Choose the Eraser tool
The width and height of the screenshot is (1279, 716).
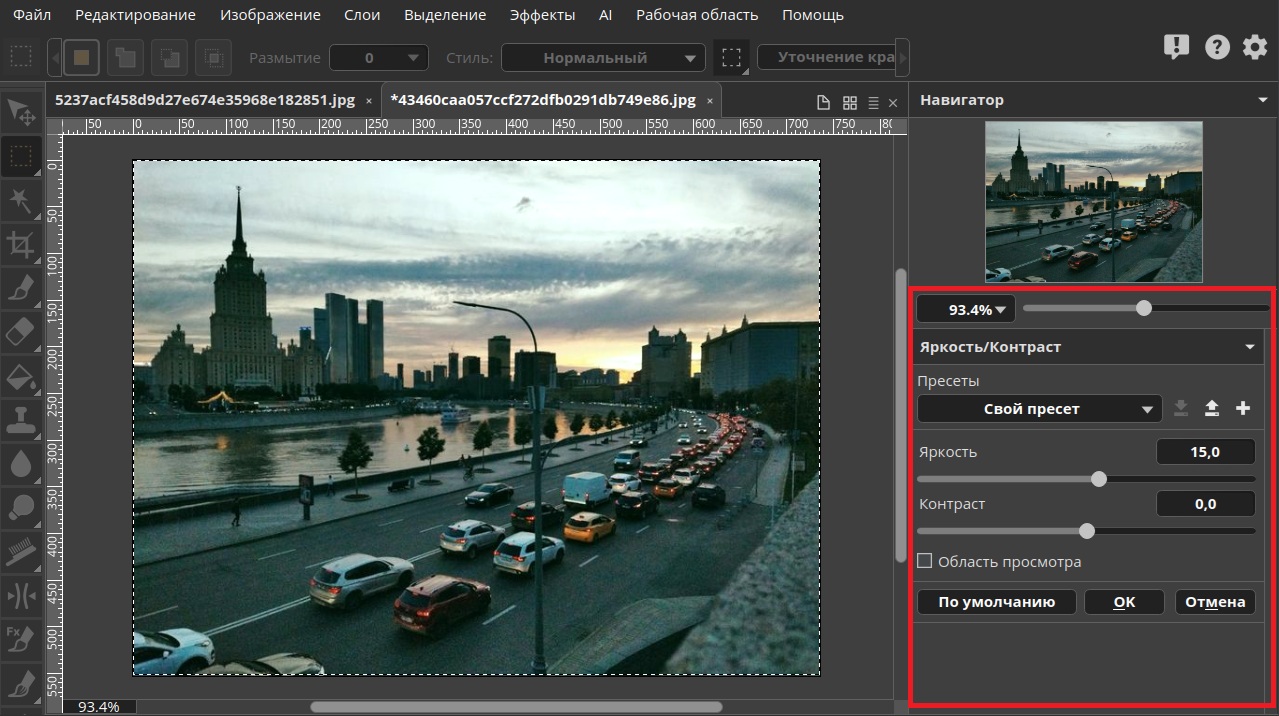pos(21,332)
